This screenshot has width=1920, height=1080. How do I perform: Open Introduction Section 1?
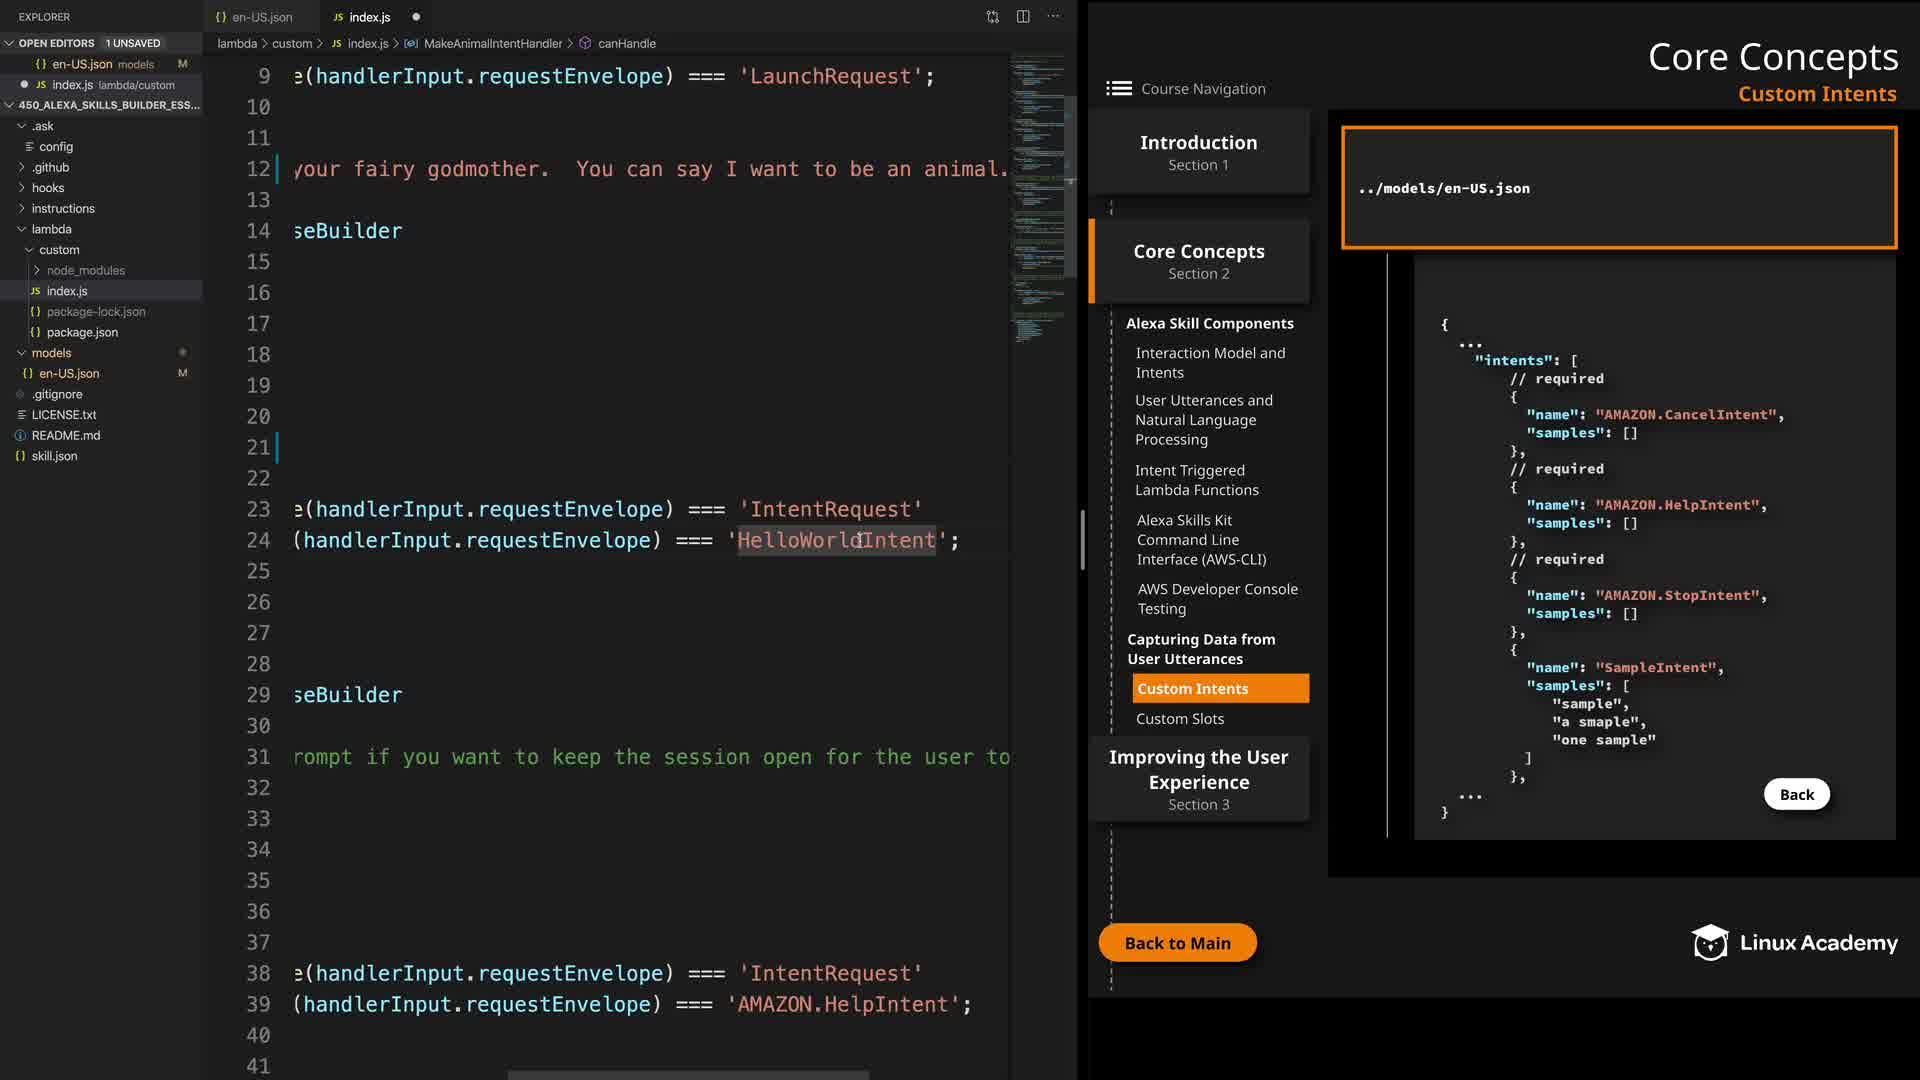(x=1198, y=152)
